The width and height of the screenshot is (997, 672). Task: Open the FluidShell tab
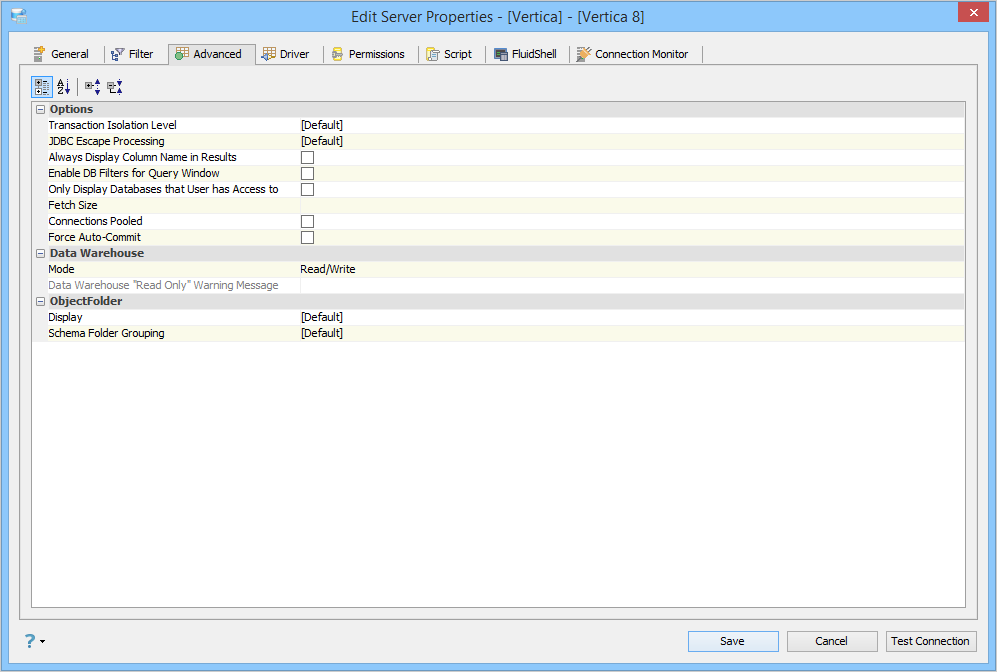click(526, 54)
